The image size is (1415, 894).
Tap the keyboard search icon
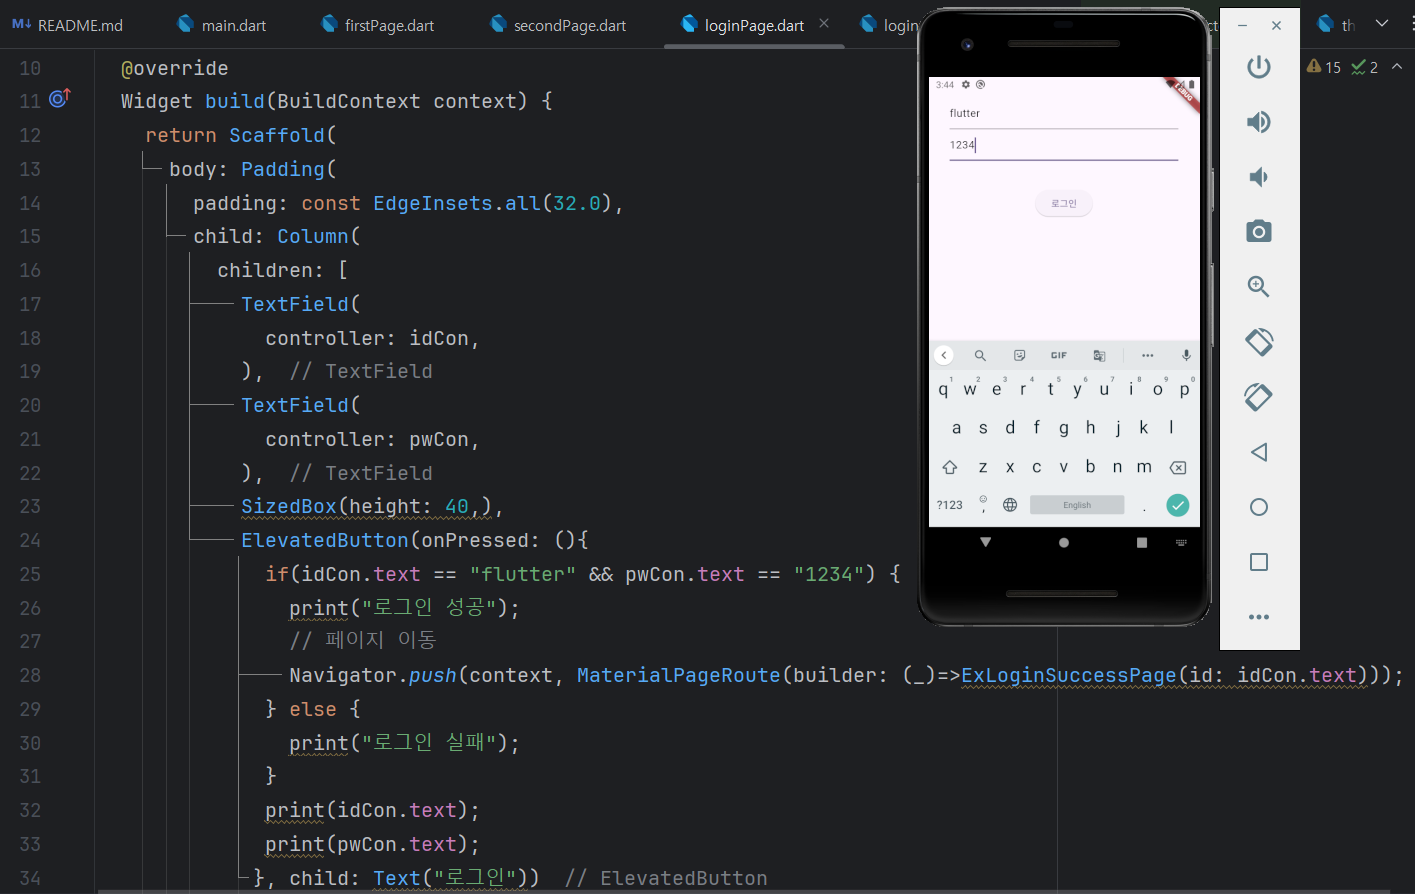point(980,355)
